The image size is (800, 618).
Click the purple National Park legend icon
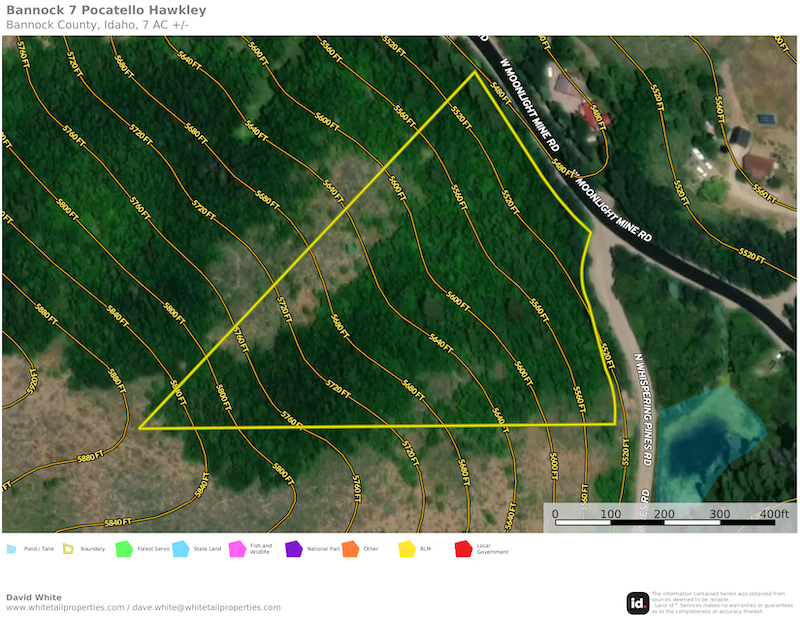(293, 549)
